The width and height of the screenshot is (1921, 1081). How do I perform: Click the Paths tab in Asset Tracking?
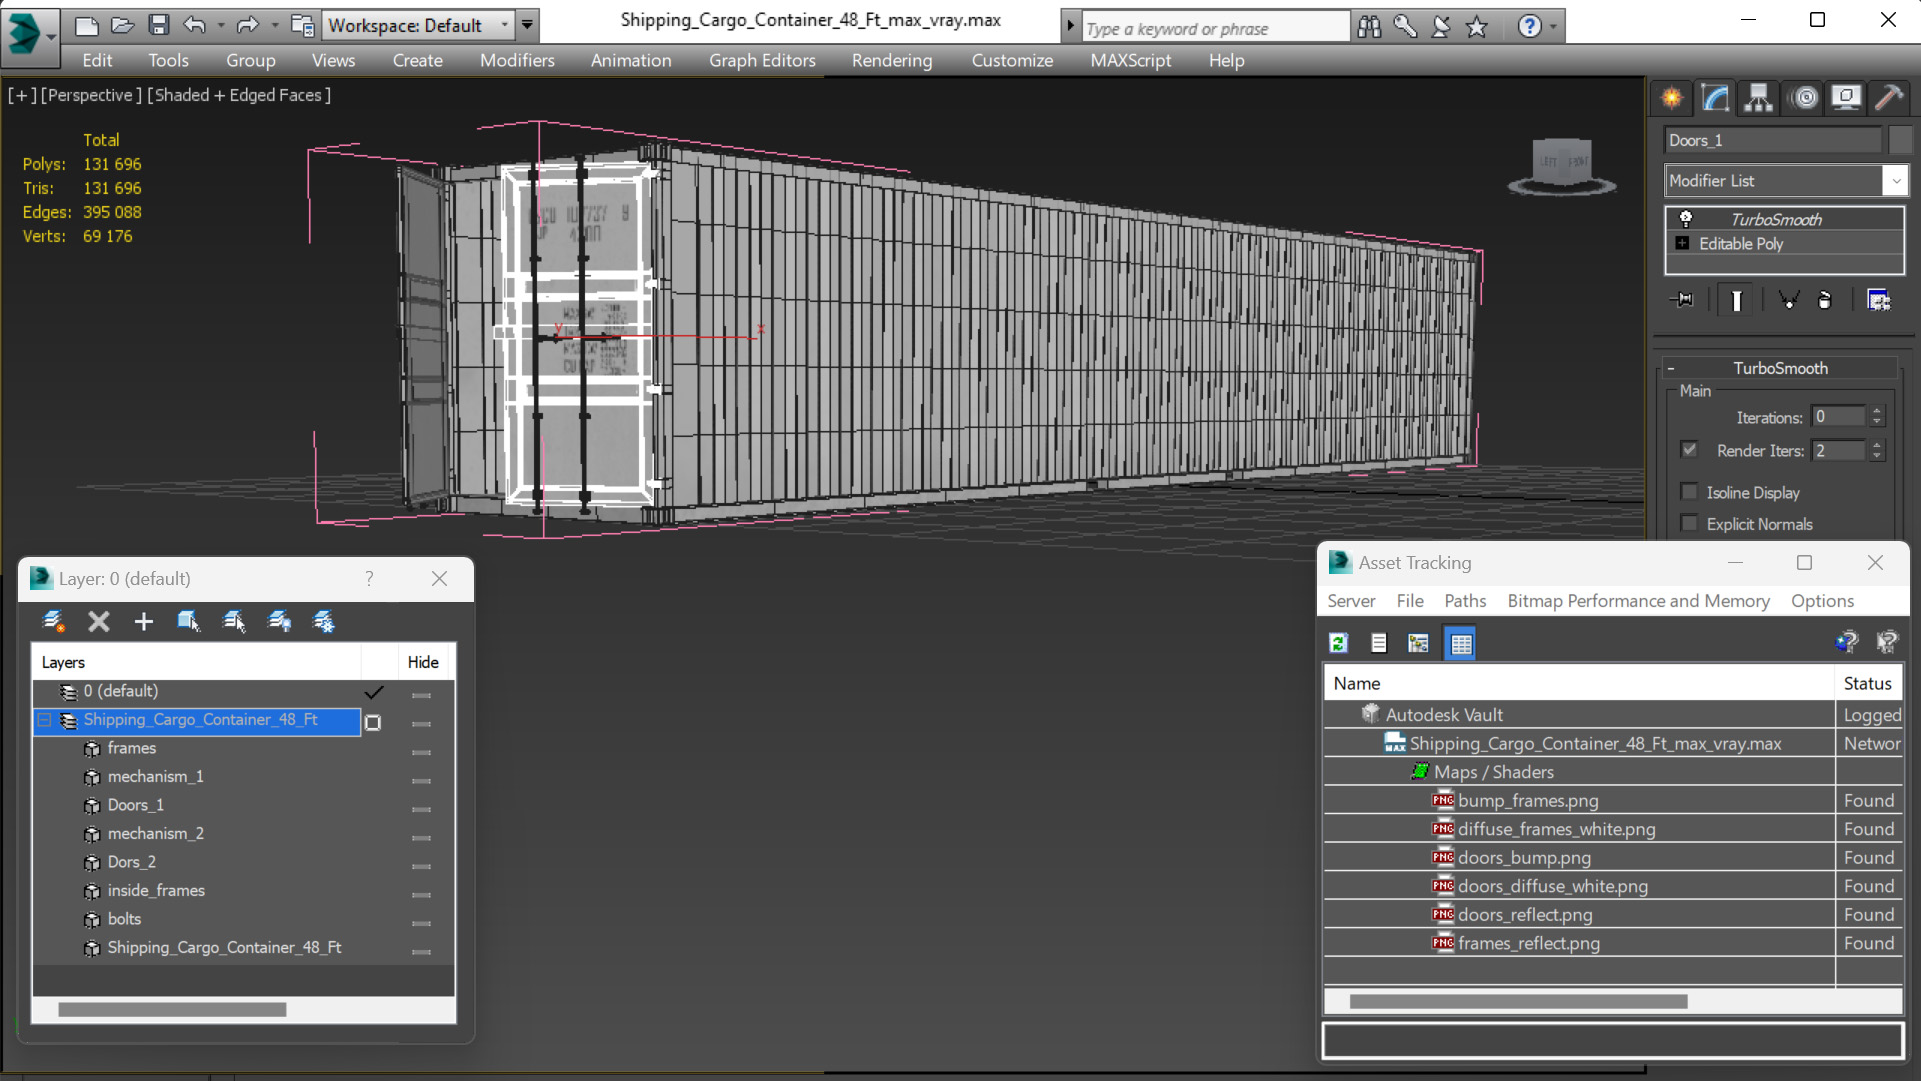point(1463,601)
